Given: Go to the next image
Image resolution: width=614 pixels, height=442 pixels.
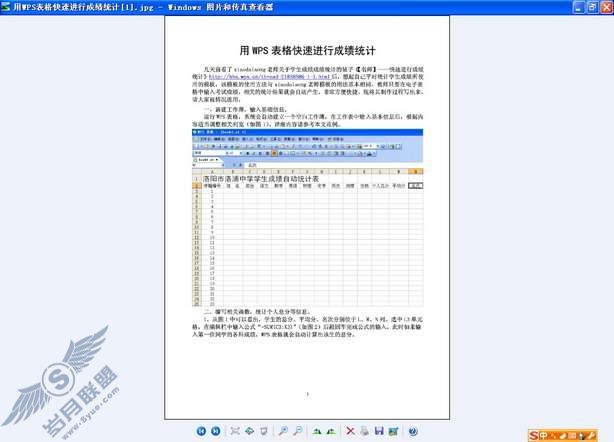Looking at the screenshot, I should [x=216, y=431].
